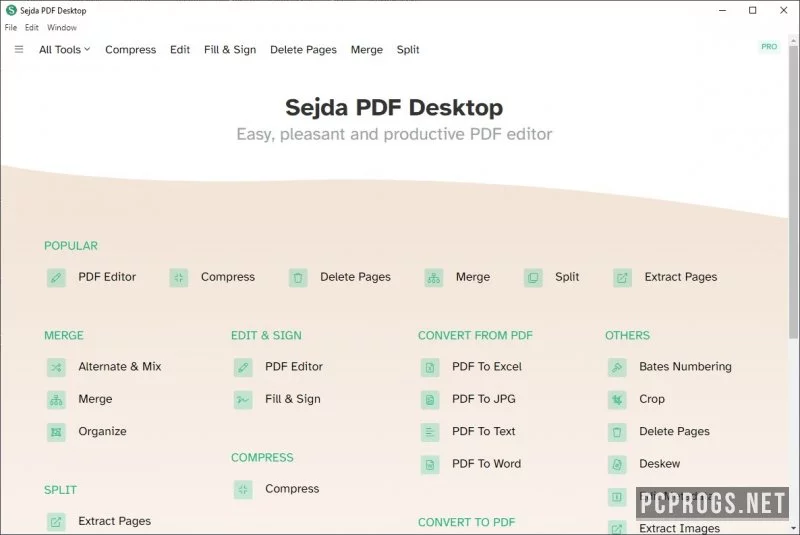Select Edit in the top toolbar

coord(180,49)
